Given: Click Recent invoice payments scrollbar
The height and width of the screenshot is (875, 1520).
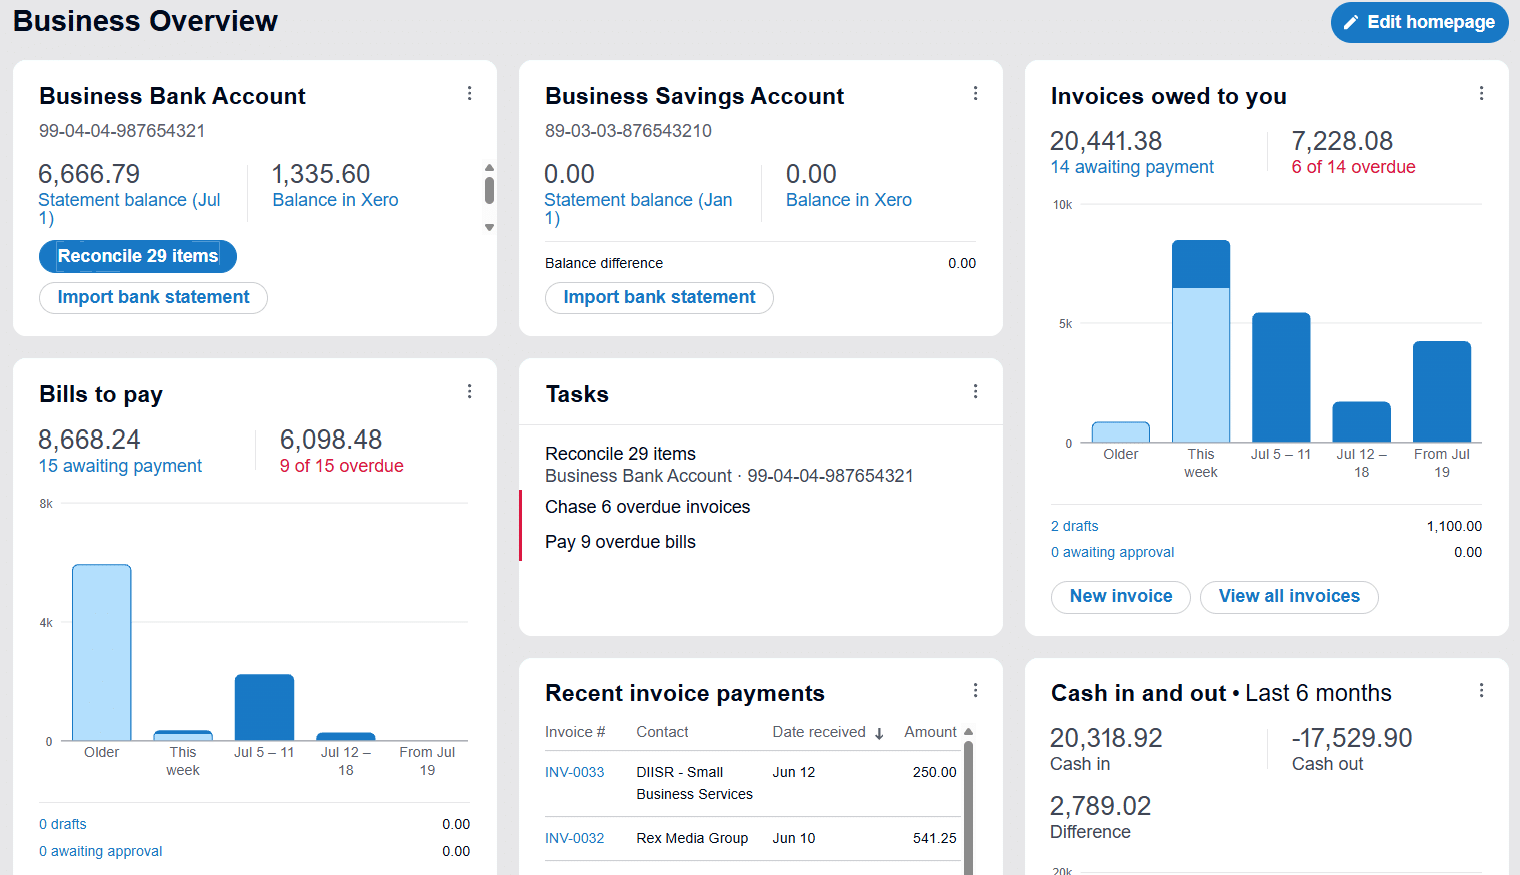Looking at the screenshot, I should pos(968,808).
